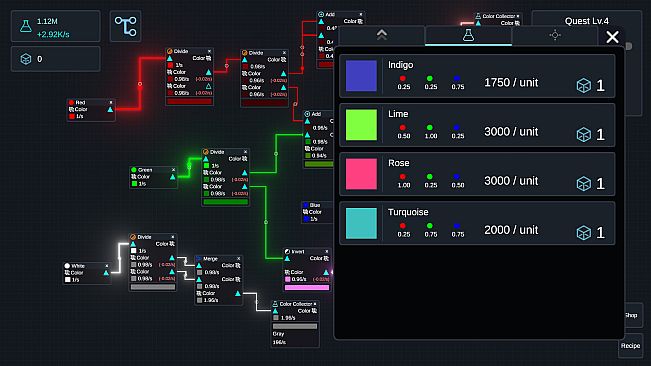Click the Invert node's half-circle icon
This screenshot has height=366, width=651.
pyautogui.click(x=287, y=251)
